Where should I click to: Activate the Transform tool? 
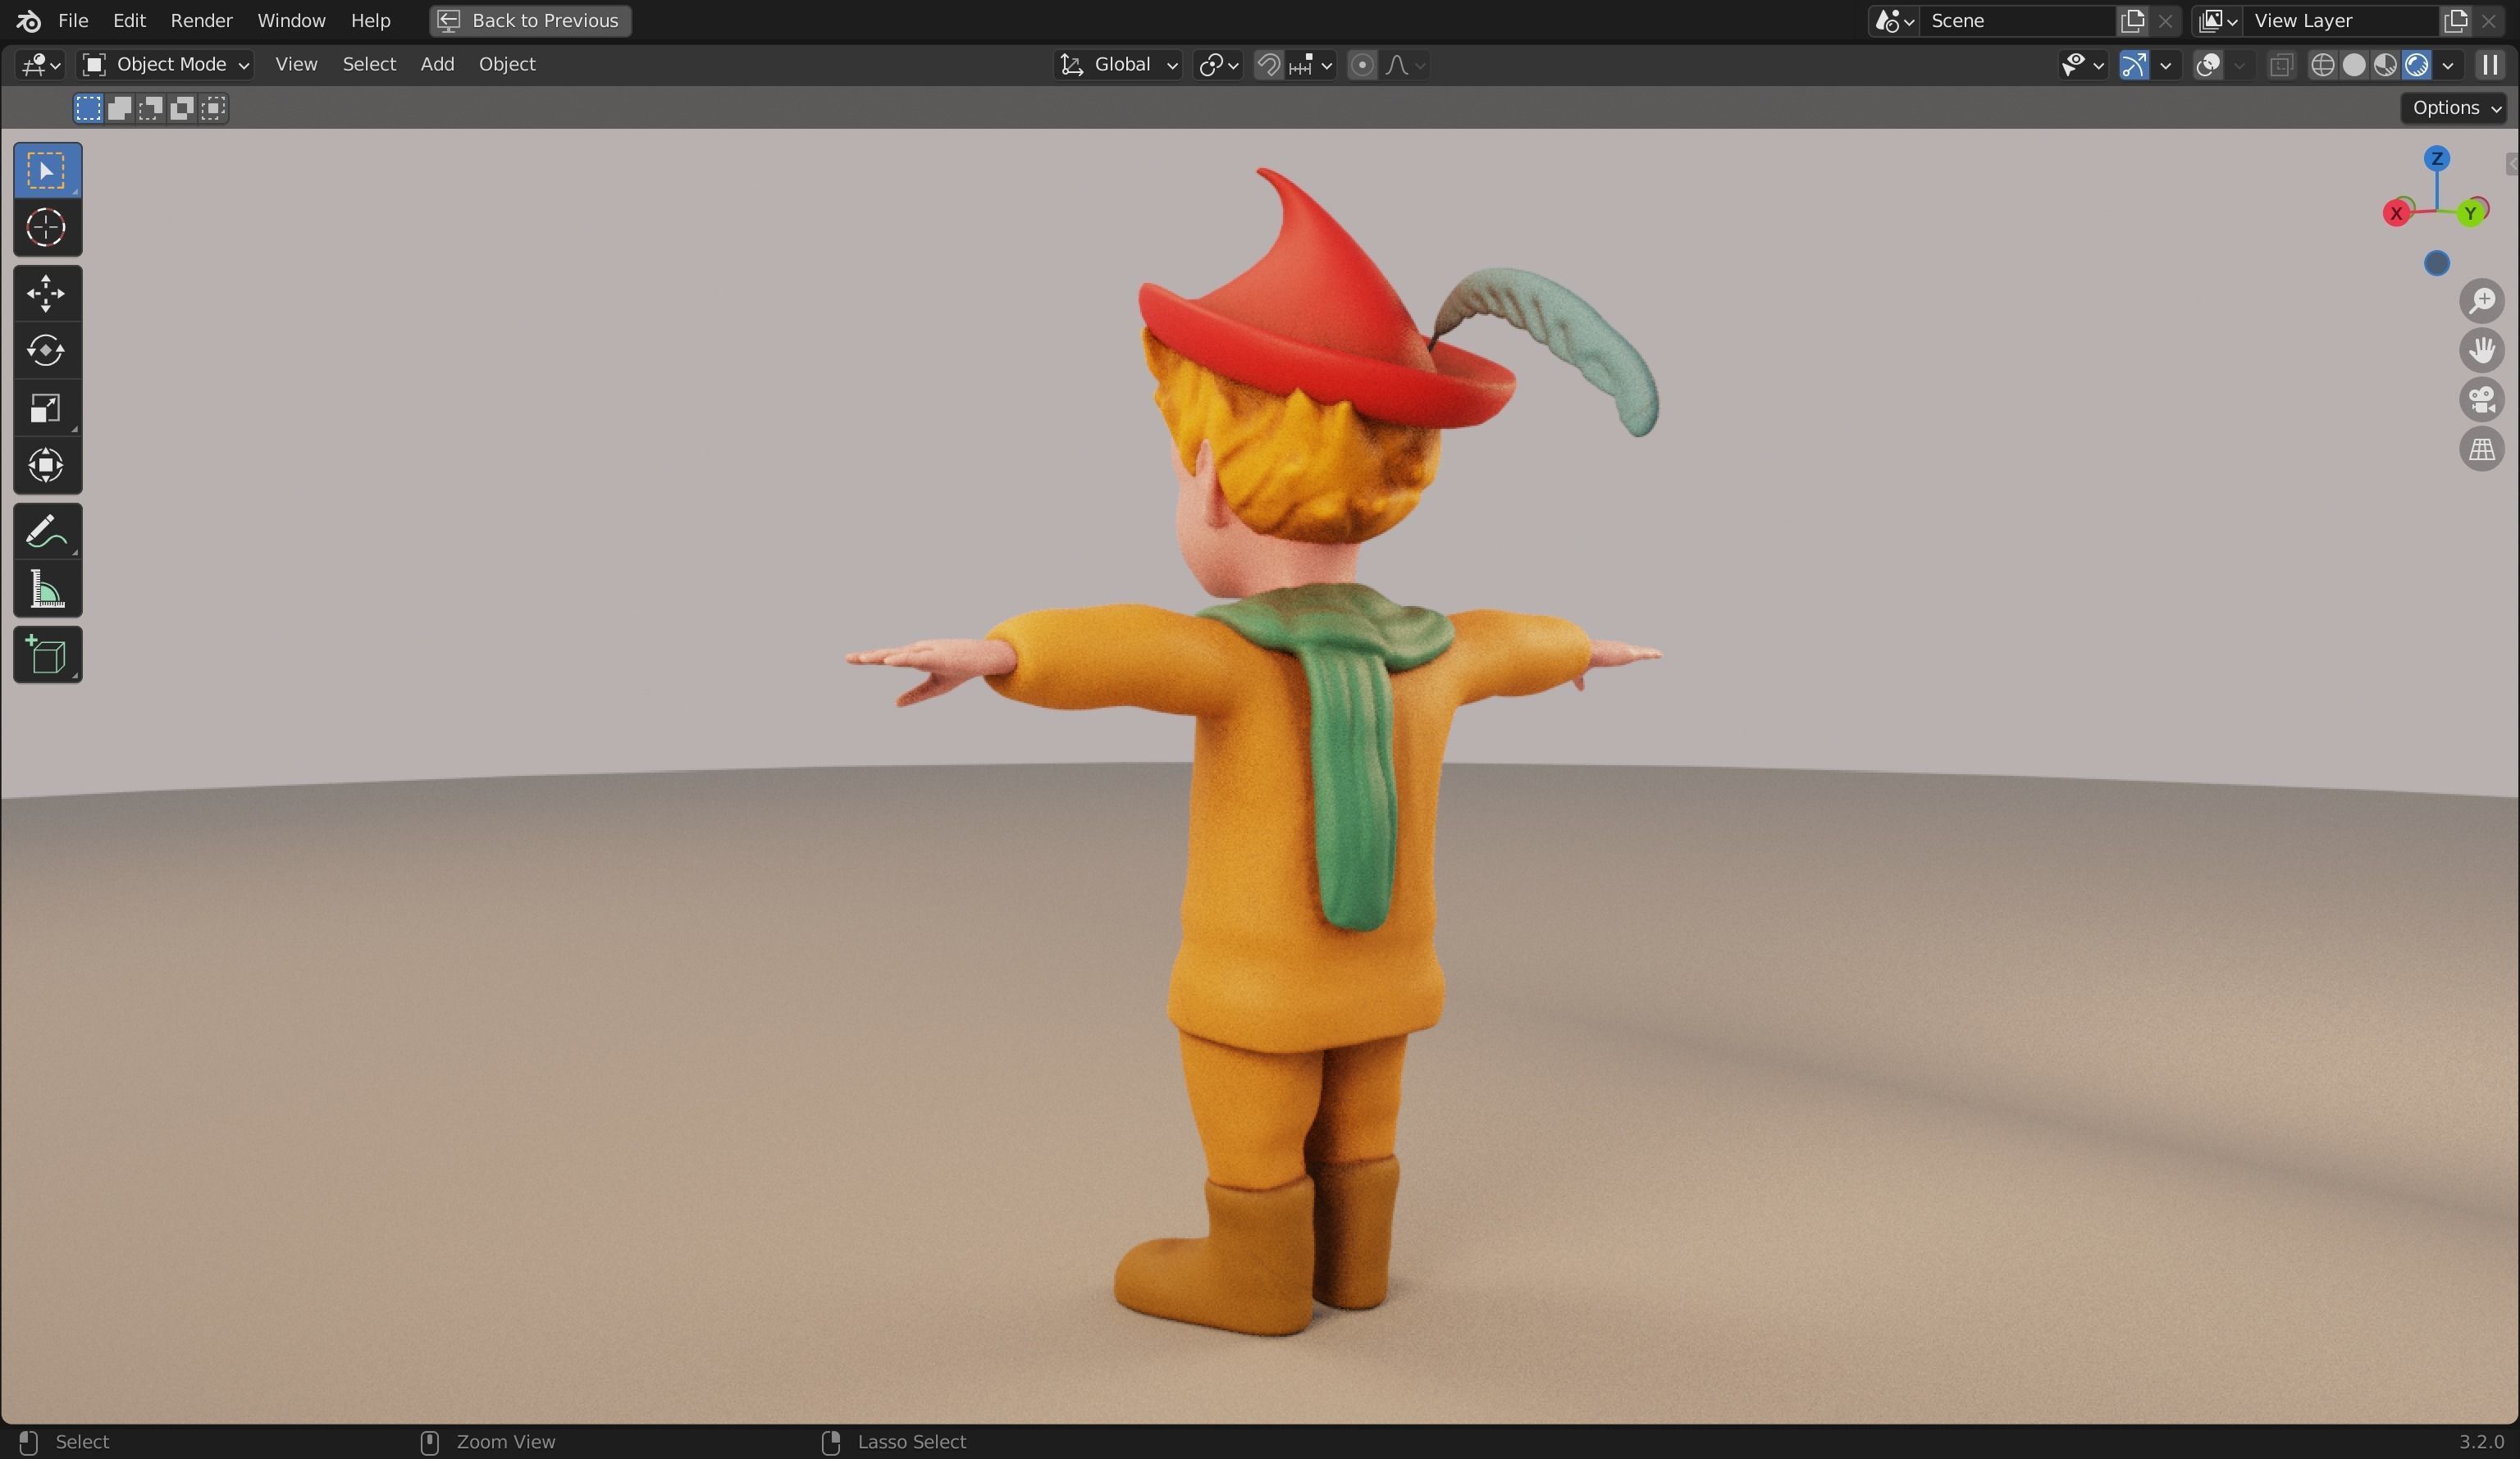coord(47,465)
